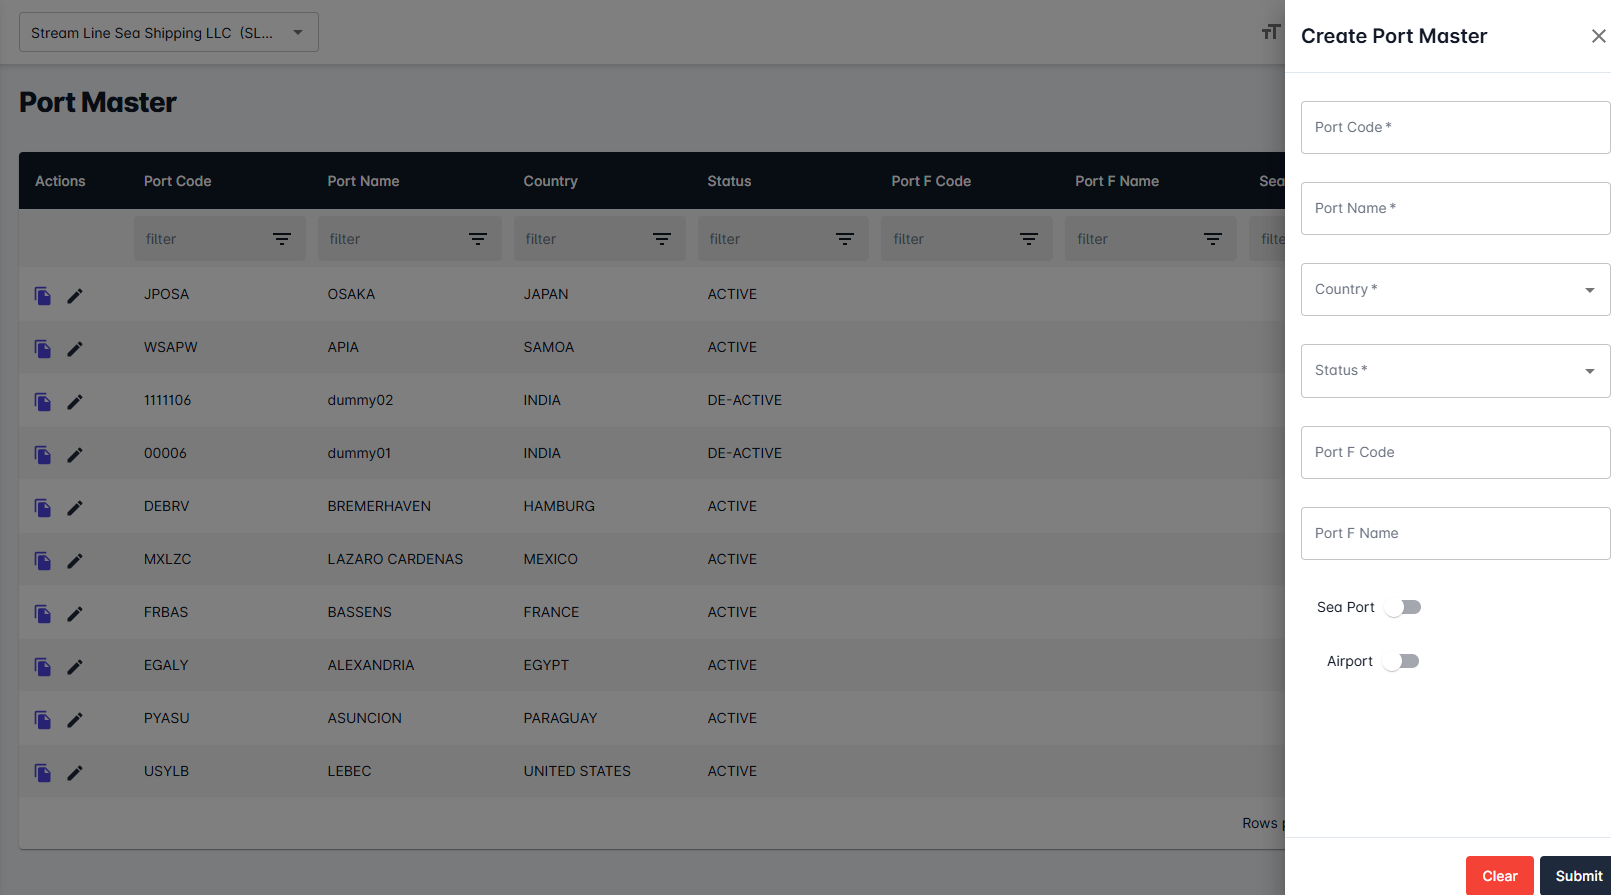Viewport: 1611px width, 895px height.
Task: Select the OSAKA port name cell
Action: [x=351, y=294]
